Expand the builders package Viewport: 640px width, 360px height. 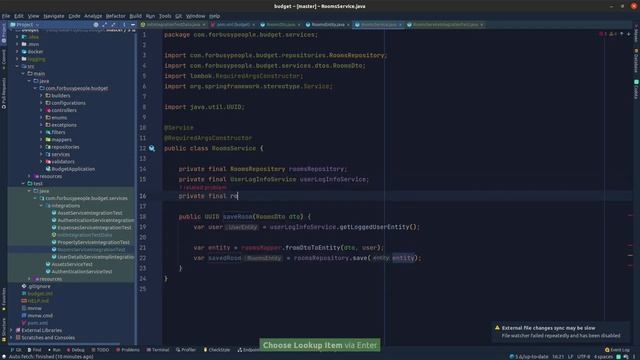(41, 96)
